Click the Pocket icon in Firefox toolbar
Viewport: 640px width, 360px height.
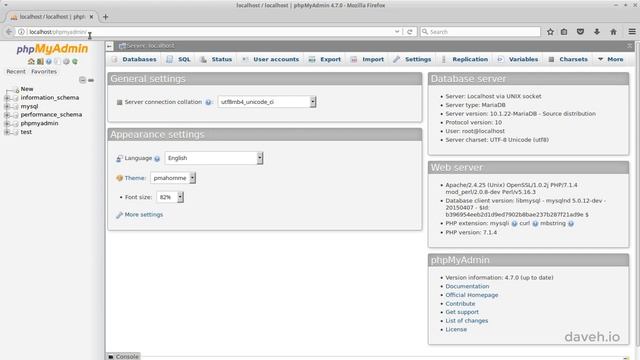[x=580, y=32]
